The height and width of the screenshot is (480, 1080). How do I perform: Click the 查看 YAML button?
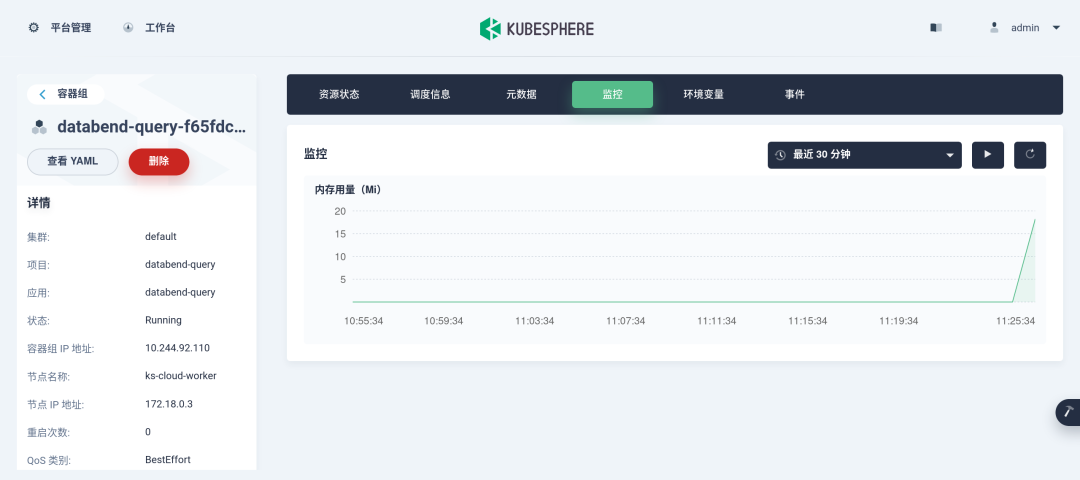[x=72, y=161]
